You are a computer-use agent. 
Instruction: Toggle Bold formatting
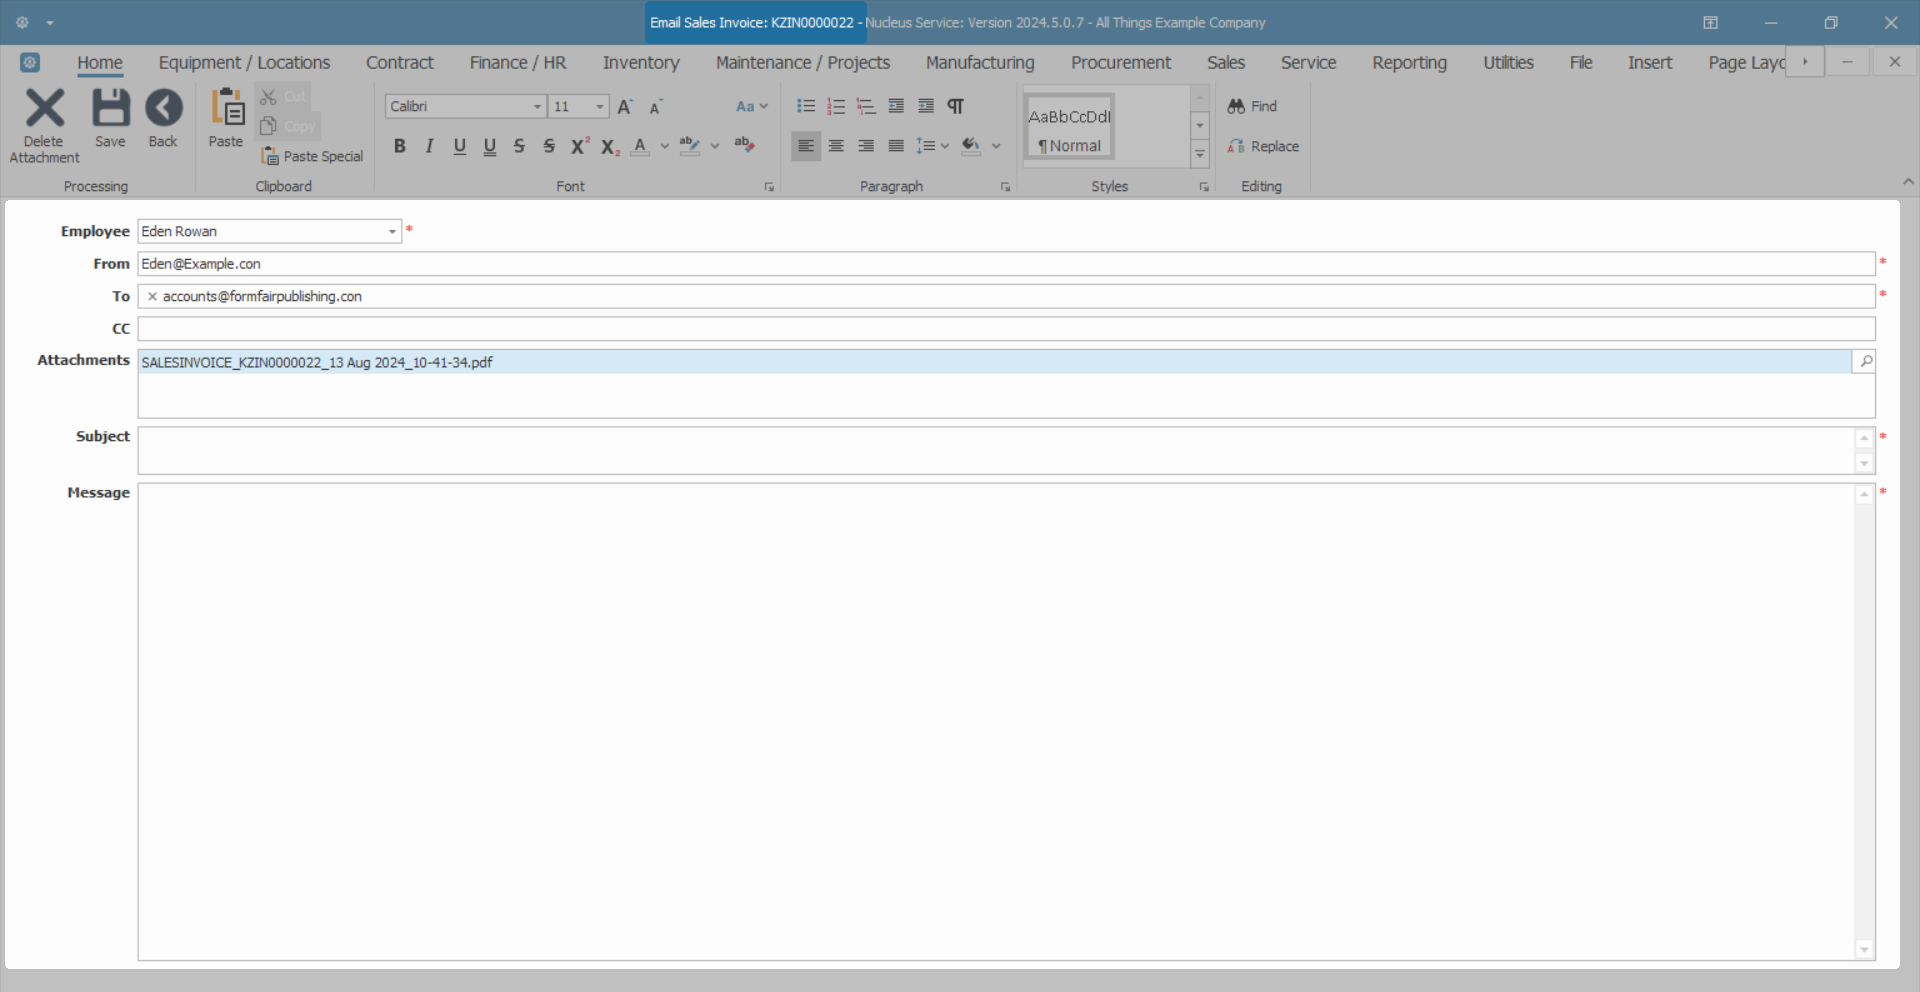tap(400, 146)
